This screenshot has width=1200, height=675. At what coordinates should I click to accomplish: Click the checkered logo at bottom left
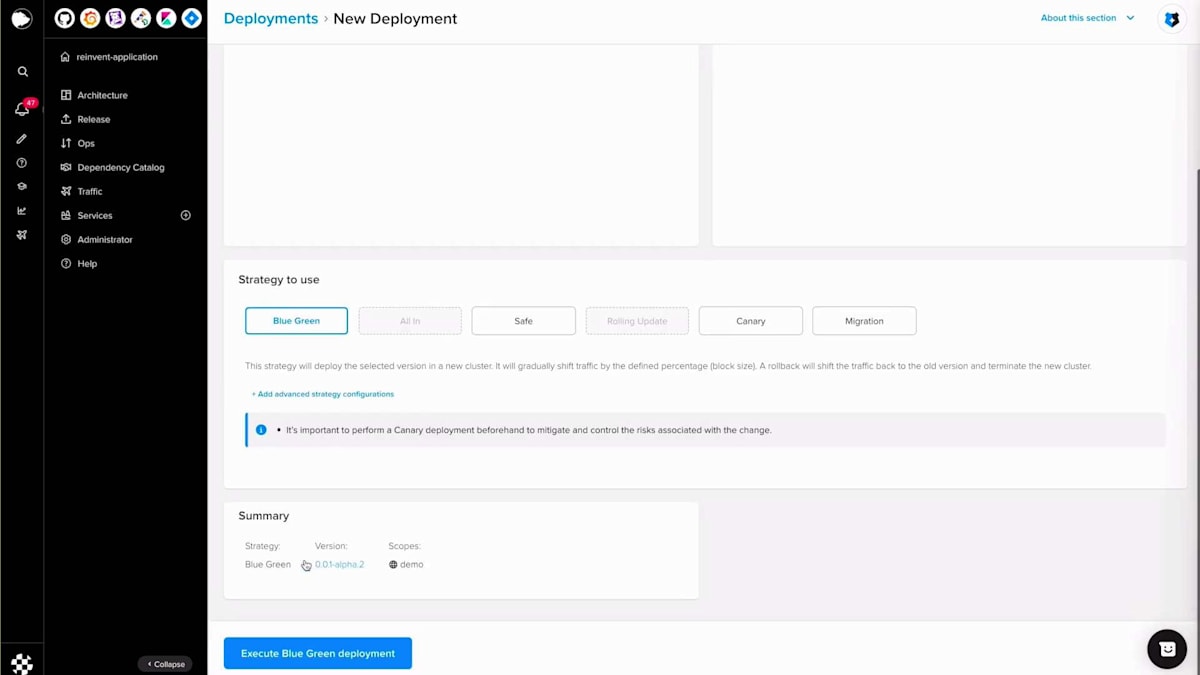tap(22, 663)
